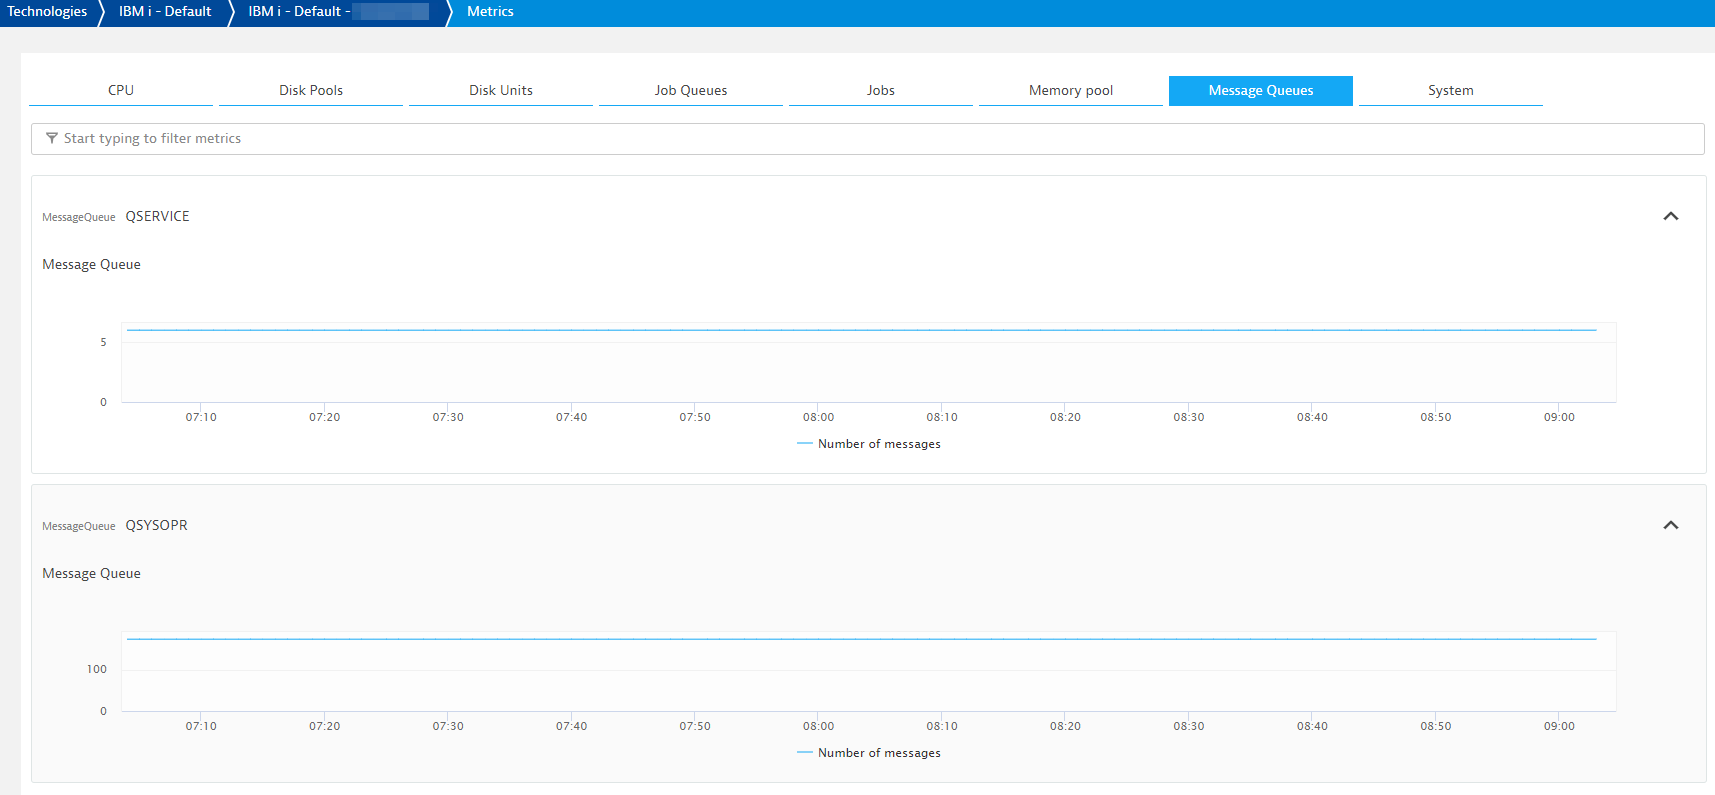Click the 08:50 time label on QSERVICE chart
The height and width of the screenshot is (795, 1715).
(x=1436, y=417)
